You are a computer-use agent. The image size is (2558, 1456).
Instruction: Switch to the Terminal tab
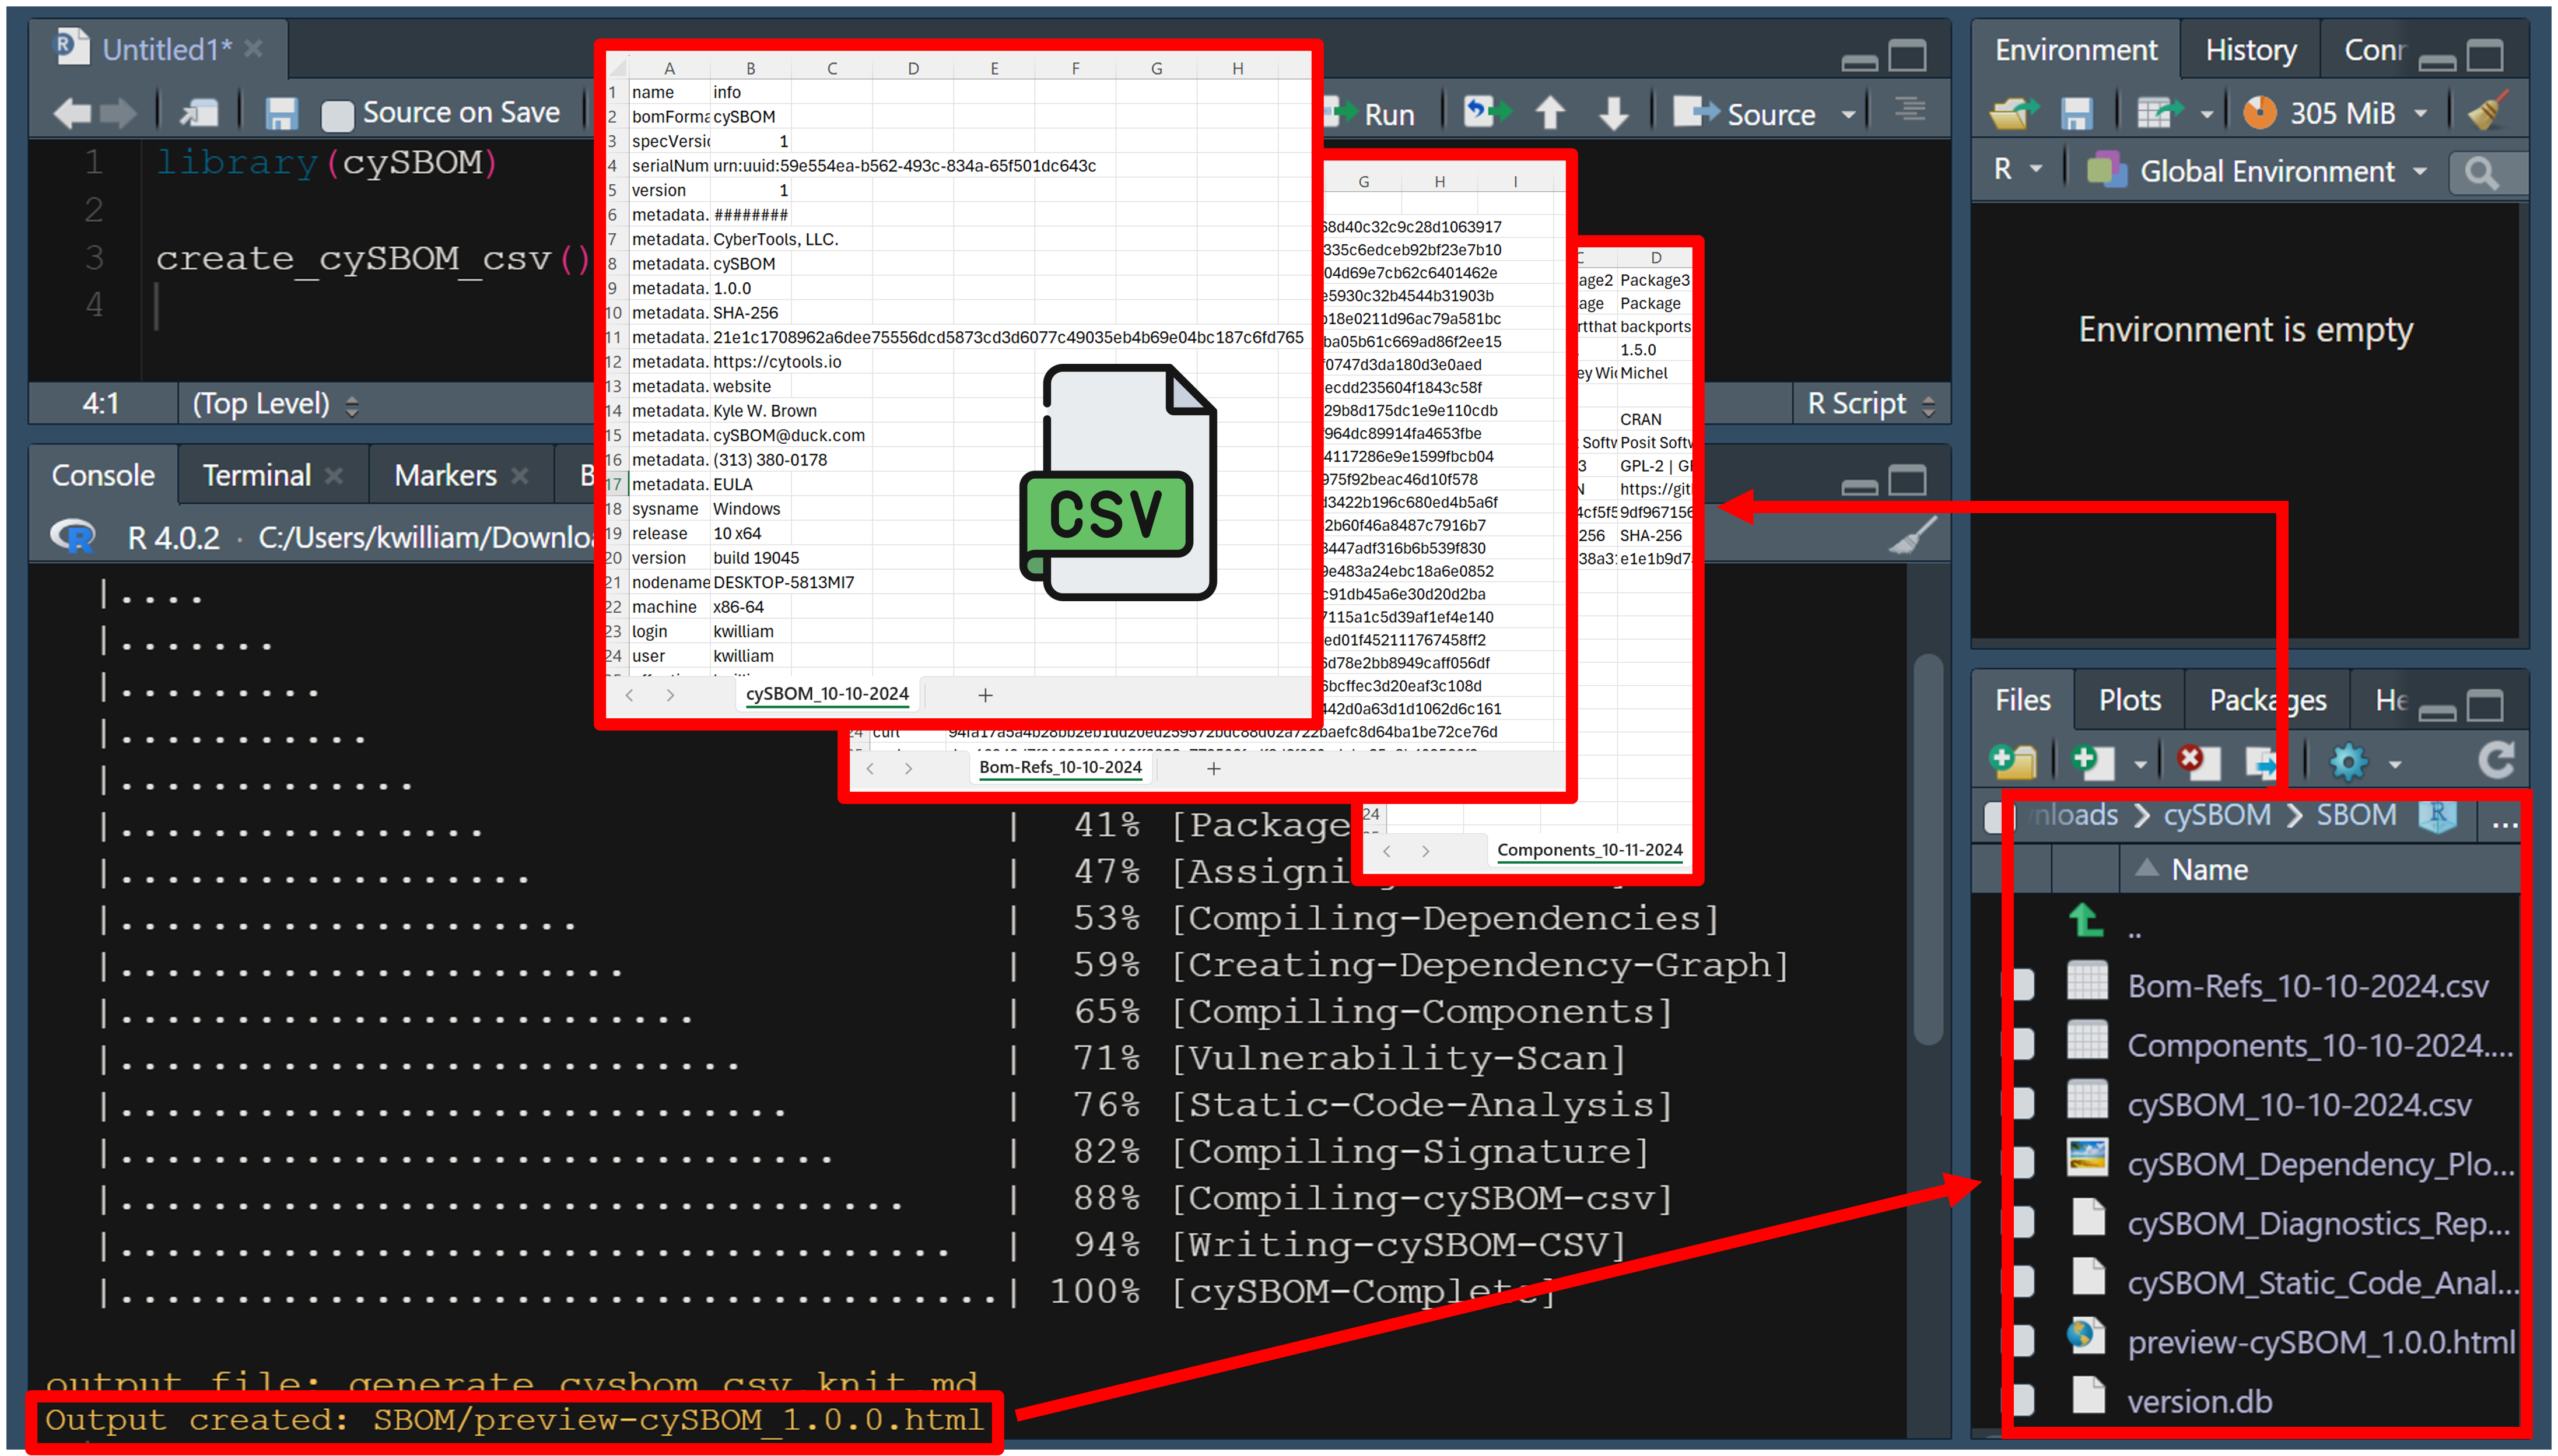coord(257,475)
